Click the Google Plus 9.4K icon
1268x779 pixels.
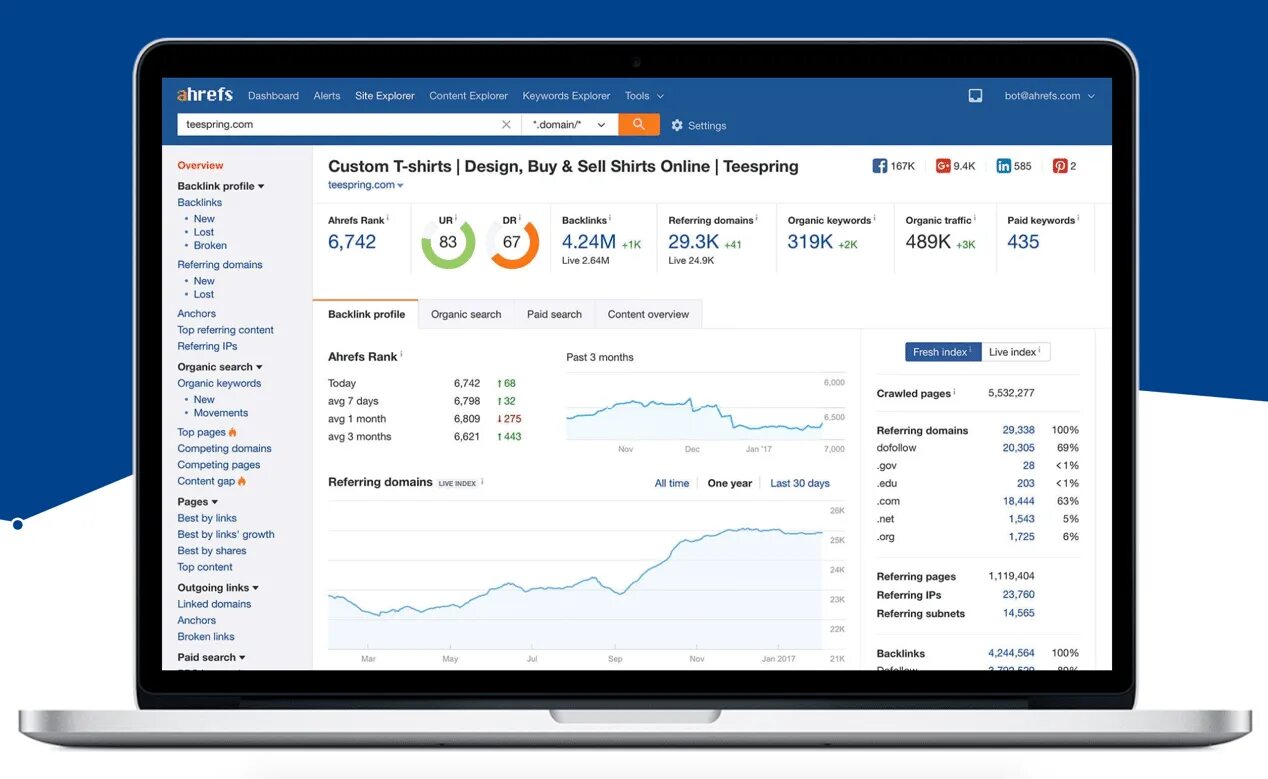click(x=943, y=166)
